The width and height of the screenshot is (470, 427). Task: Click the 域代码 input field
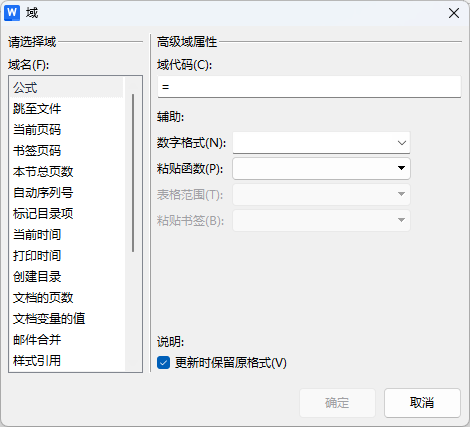(x=309, y=87)
